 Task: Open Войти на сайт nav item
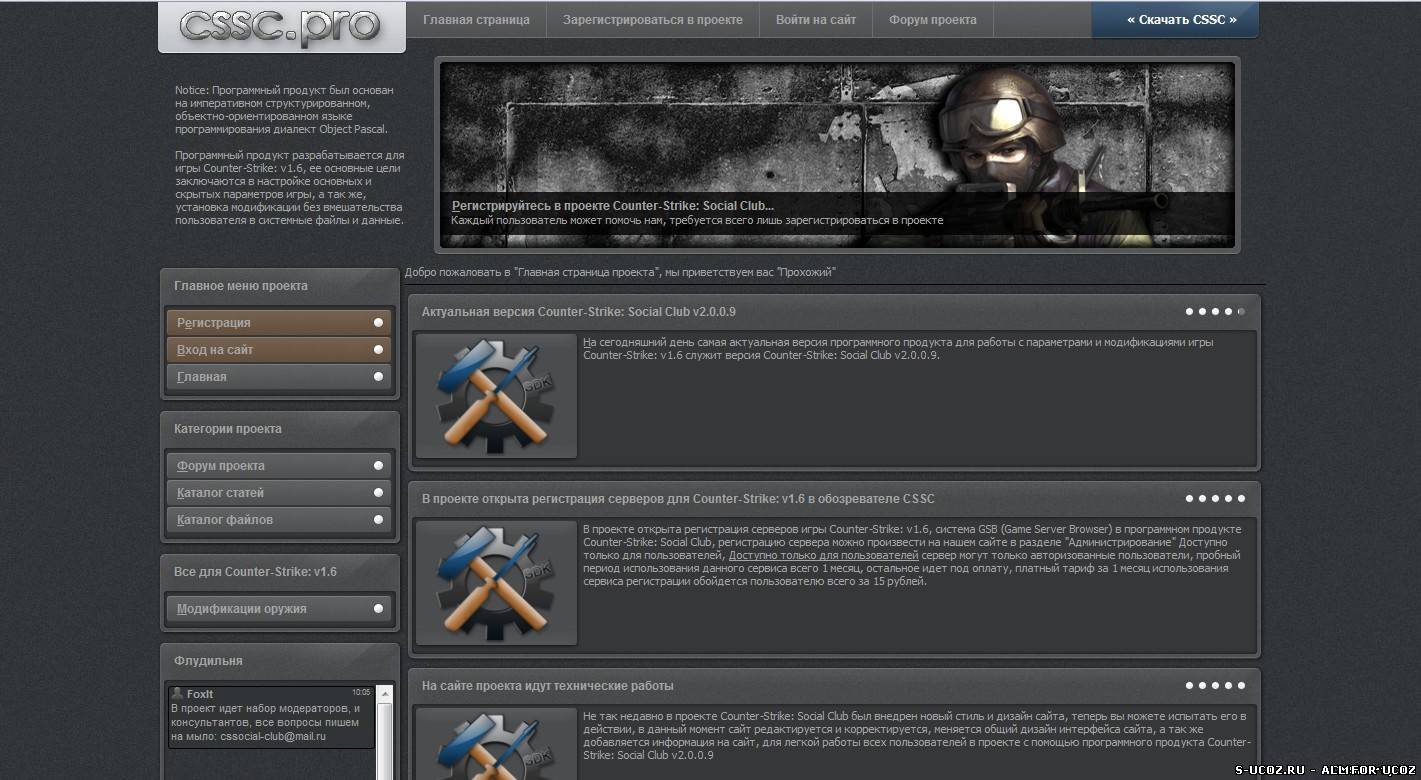click(x=816, y=20)
